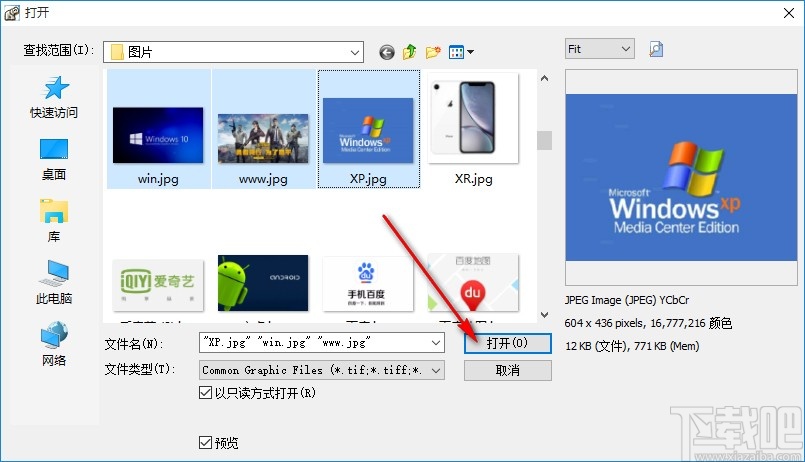Screen dimensions: 805x462
Task: Open the Fit zoom dropdown
Action: pos(600,49)
